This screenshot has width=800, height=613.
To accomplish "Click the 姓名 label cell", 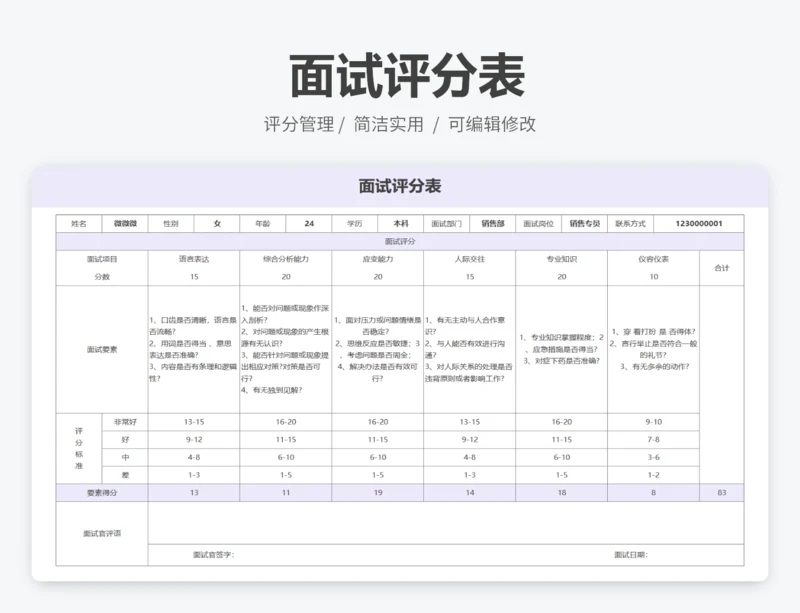I will [x=79, y=224].
